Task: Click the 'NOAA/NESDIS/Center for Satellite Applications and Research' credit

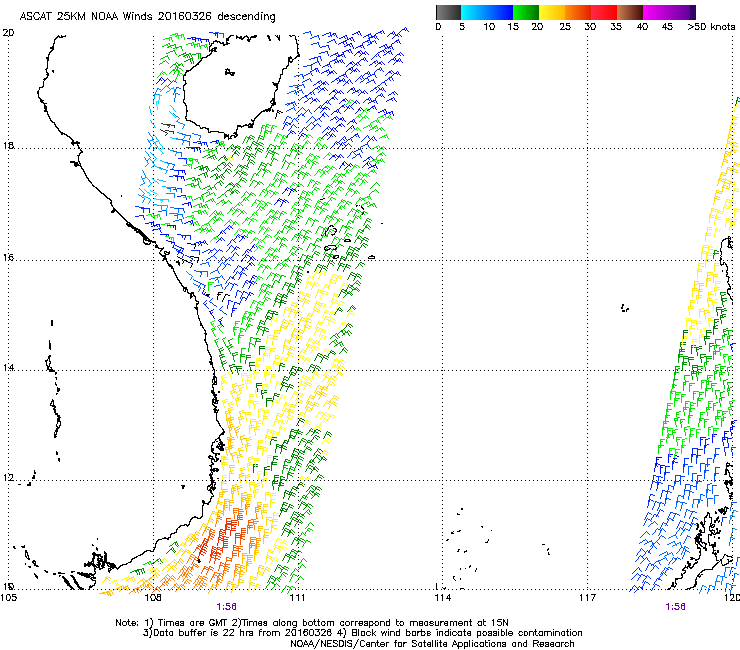Action: (x=432, y=644)
